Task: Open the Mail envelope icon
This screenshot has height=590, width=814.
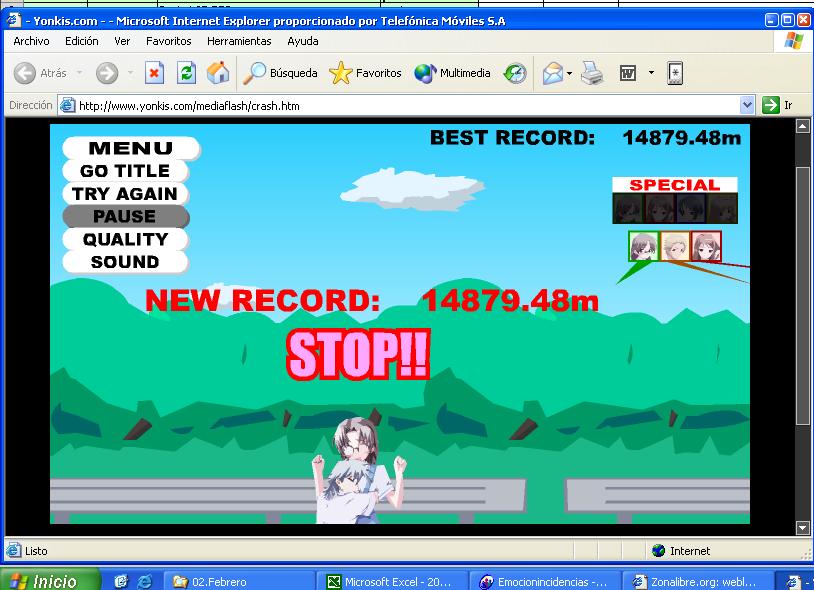Action: [552, 73]
